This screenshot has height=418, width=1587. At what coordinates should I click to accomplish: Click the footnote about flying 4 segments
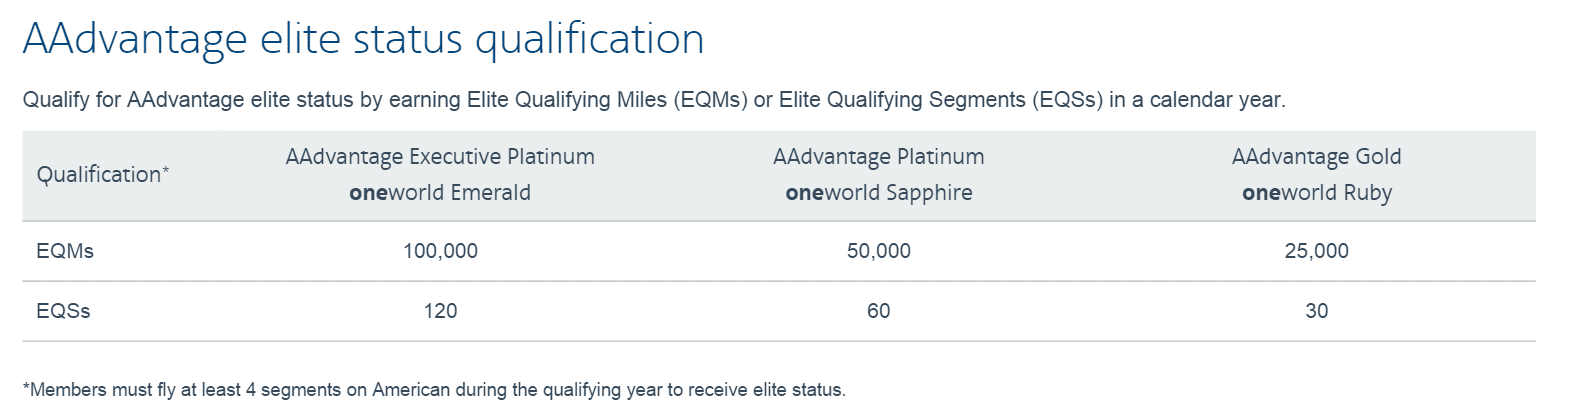pos(434,390)
